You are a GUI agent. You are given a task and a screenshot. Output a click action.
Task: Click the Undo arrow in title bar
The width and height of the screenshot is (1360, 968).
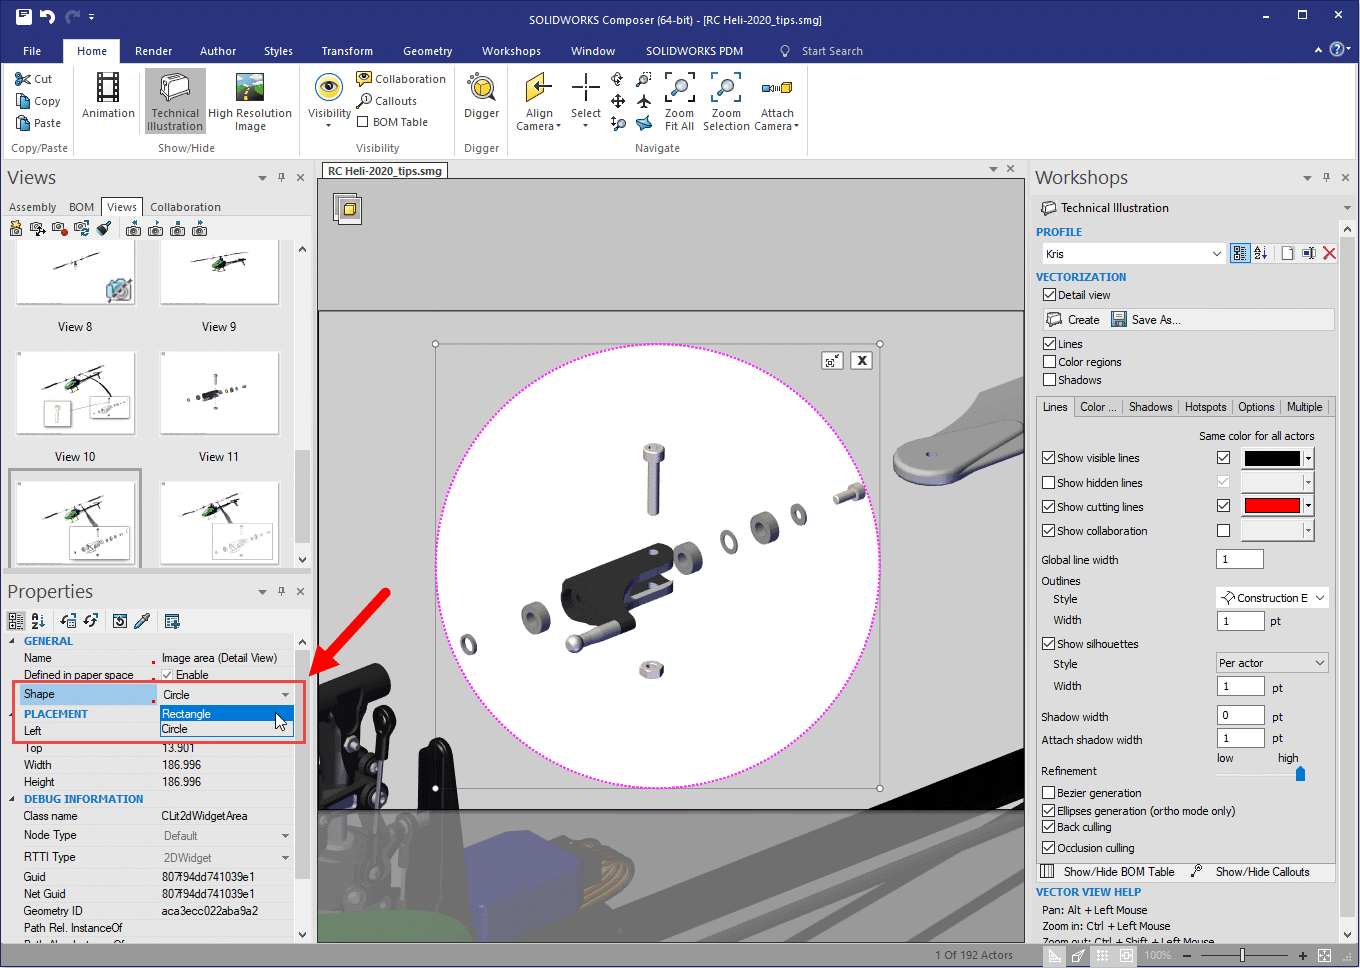pyautogui.click(x=47, y=16)
